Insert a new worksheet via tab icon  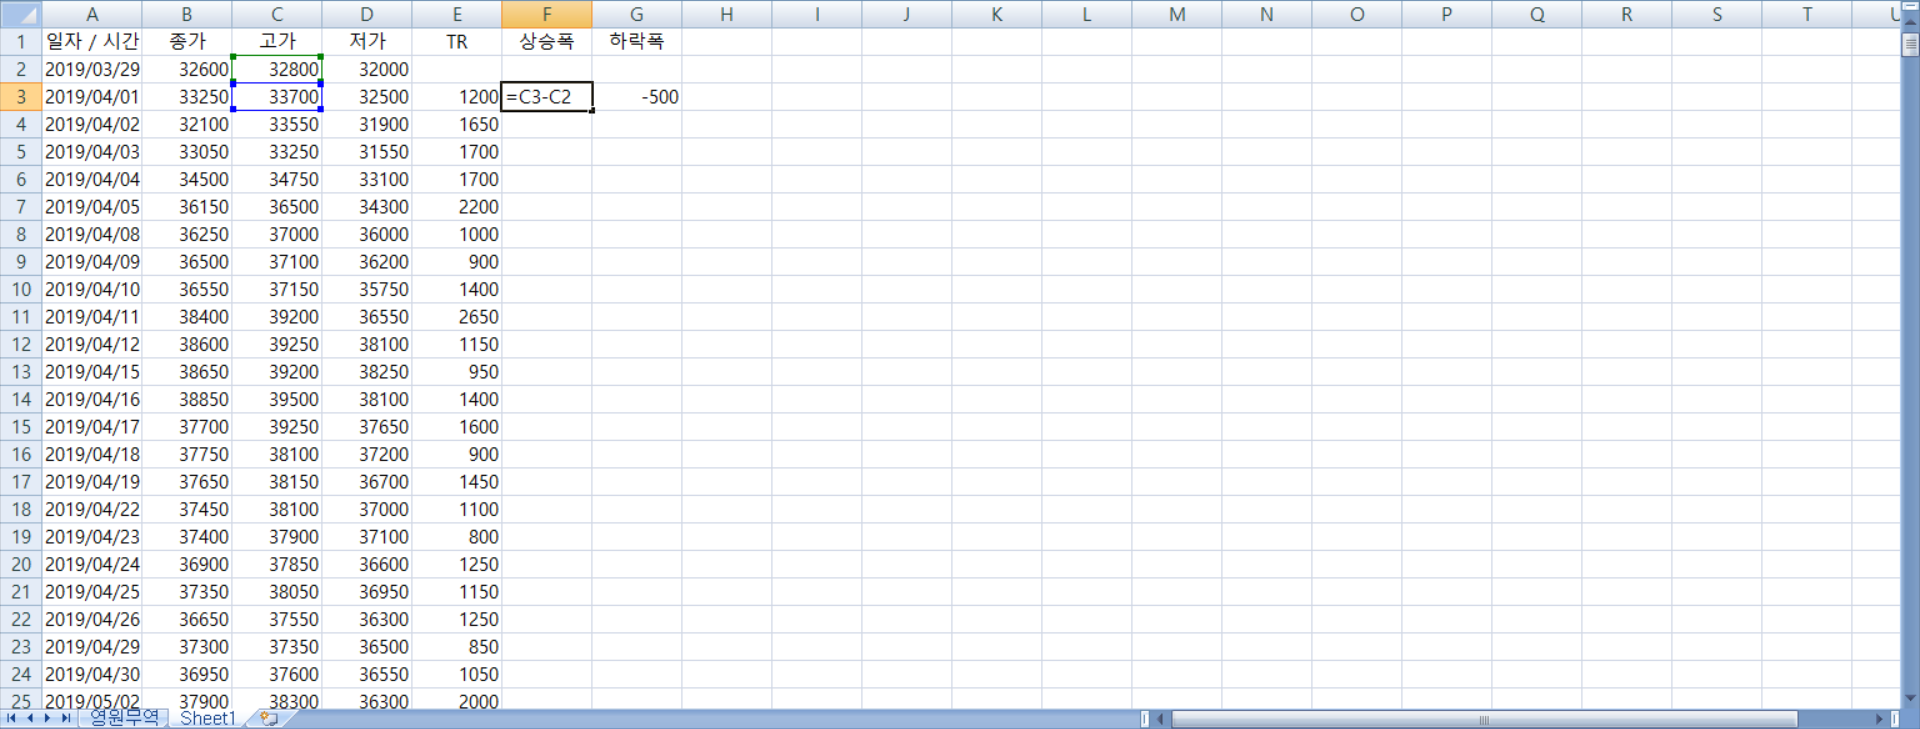coord(269,719)
